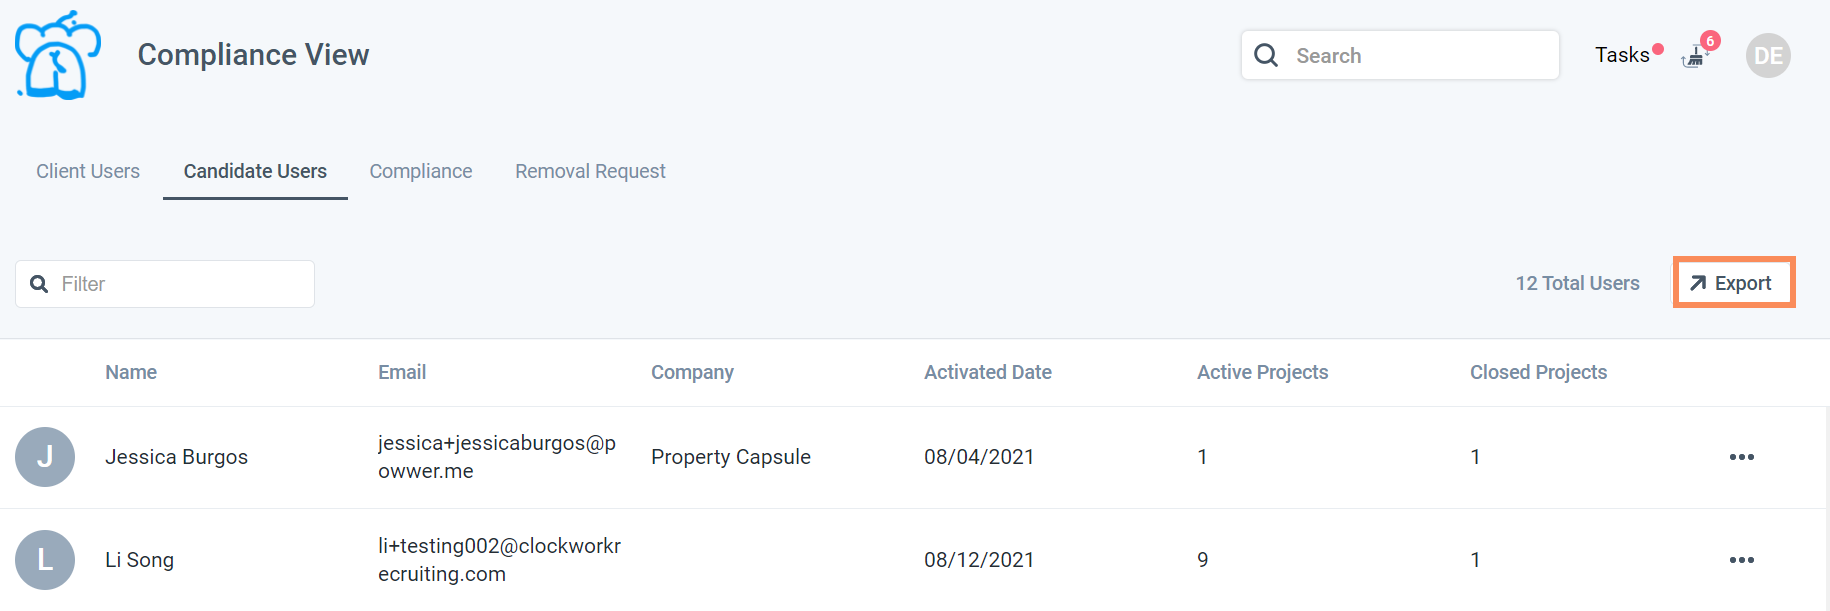The height and width of the screenshot is (611, 1830).
Task: Sort by Activated Date column header
Action: pyautogui.click(x=988, y=372)
